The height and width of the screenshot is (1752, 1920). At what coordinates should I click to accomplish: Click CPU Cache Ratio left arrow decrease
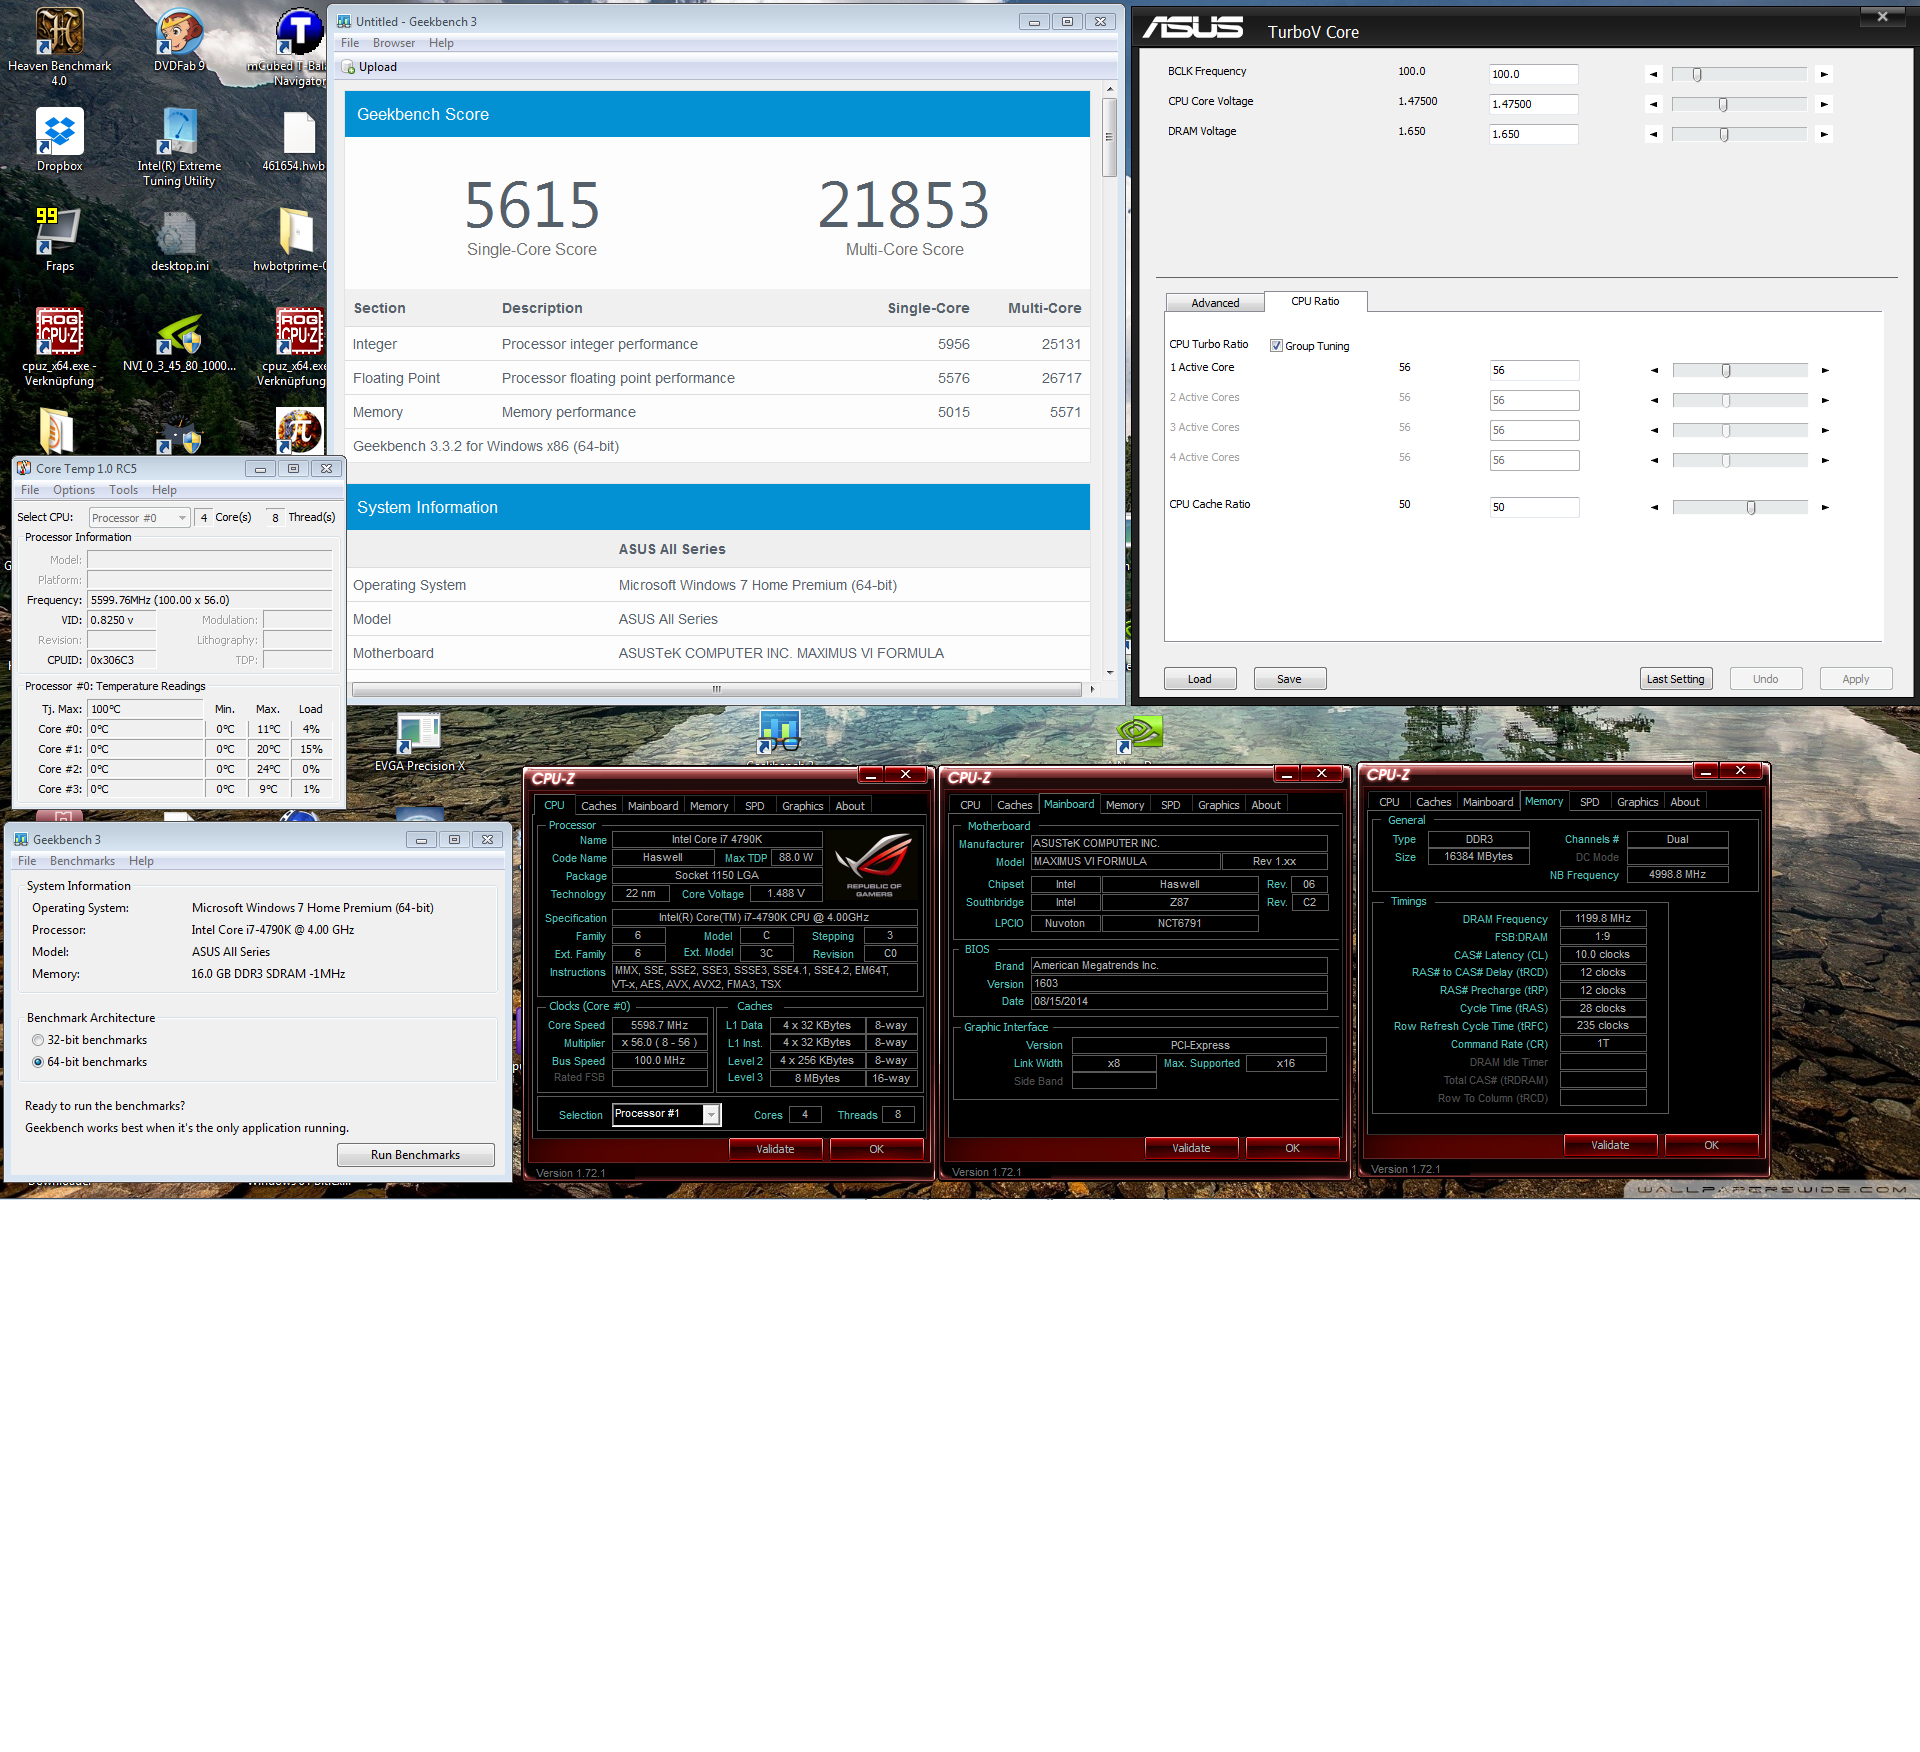[1654, 507]
